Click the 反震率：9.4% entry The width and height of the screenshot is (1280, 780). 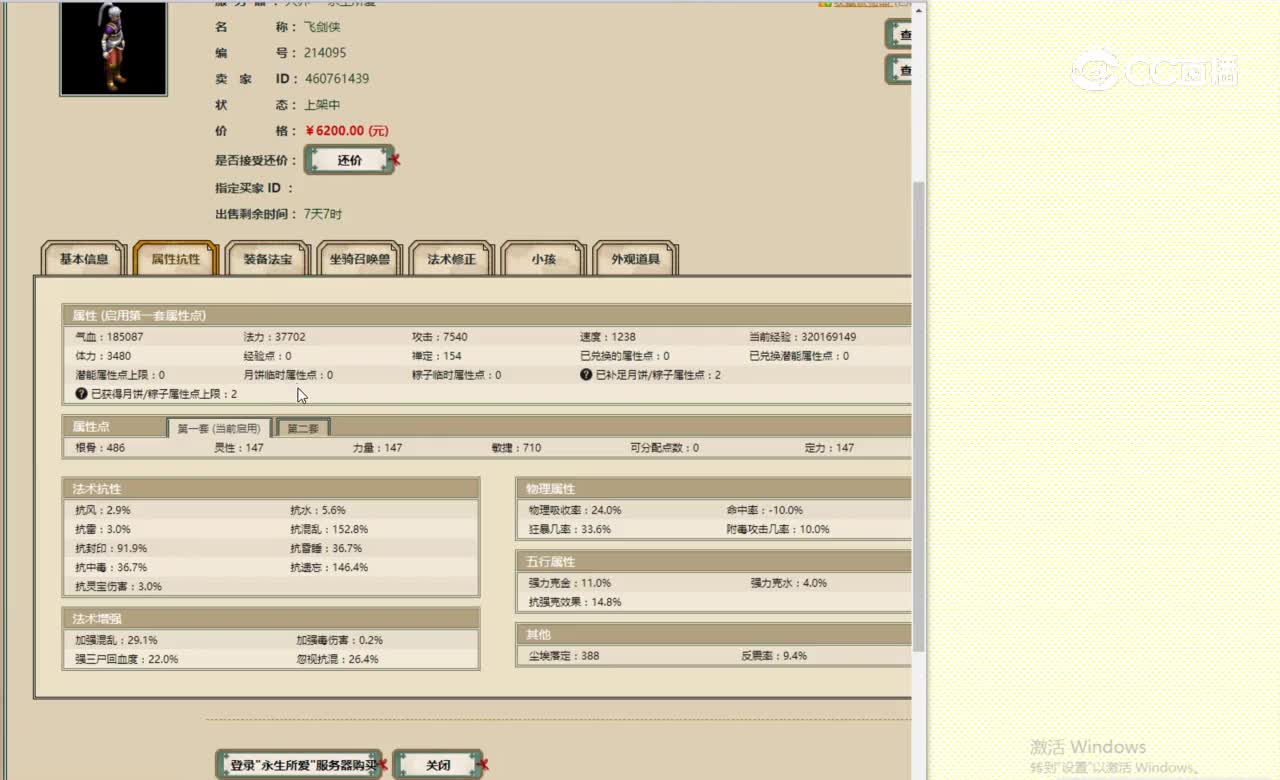pyautogui.click(x=774, y=656)
